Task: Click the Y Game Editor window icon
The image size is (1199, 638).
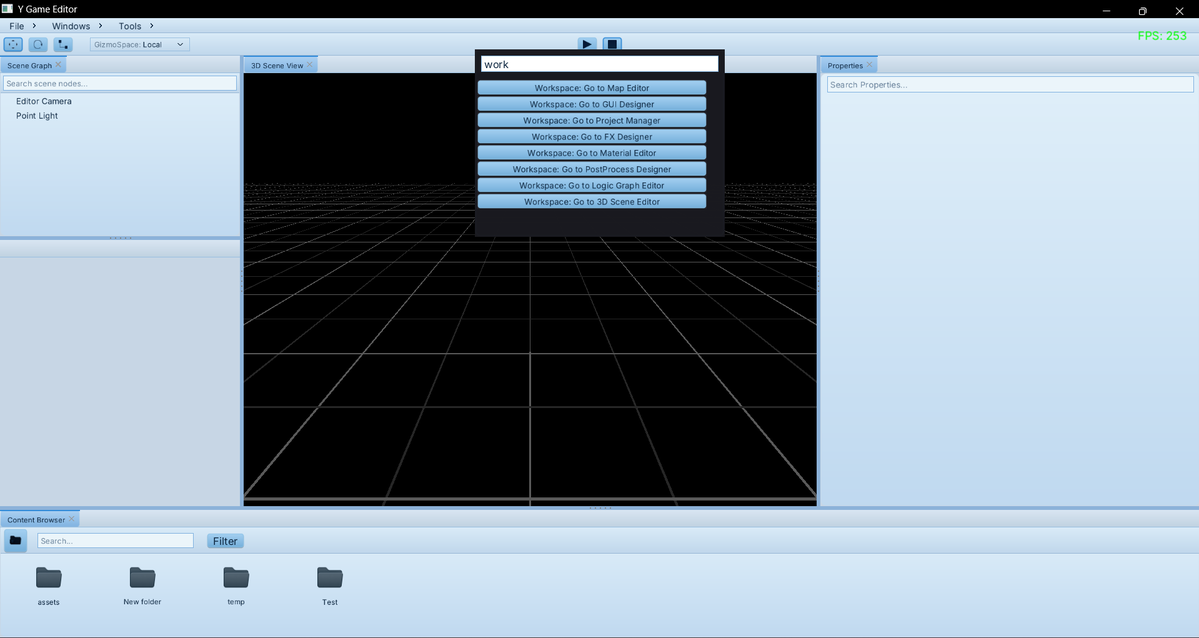Action: click(8, 8)
